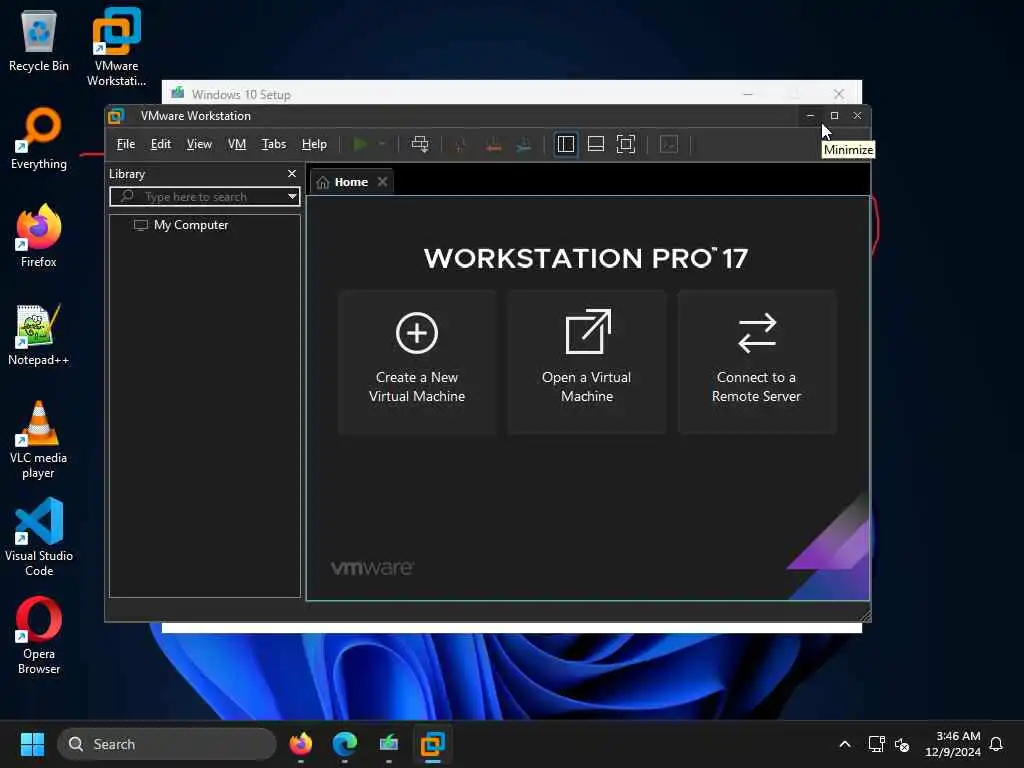Switch to Windows 10 Setup taskbar icon
The image size is (1024, 768).
pyautogui.click(x=389, y=744)
